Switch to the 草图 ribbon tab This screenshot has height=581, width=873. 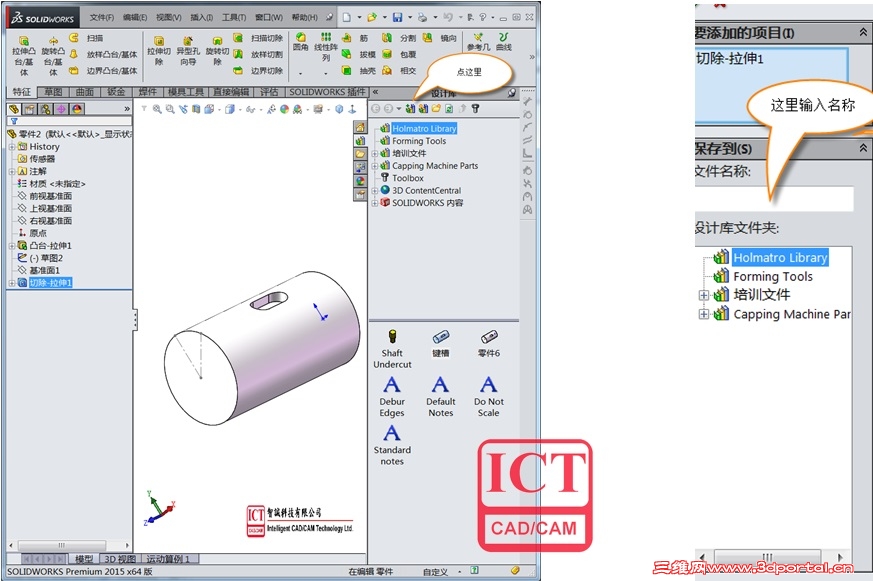pos(53,92)
